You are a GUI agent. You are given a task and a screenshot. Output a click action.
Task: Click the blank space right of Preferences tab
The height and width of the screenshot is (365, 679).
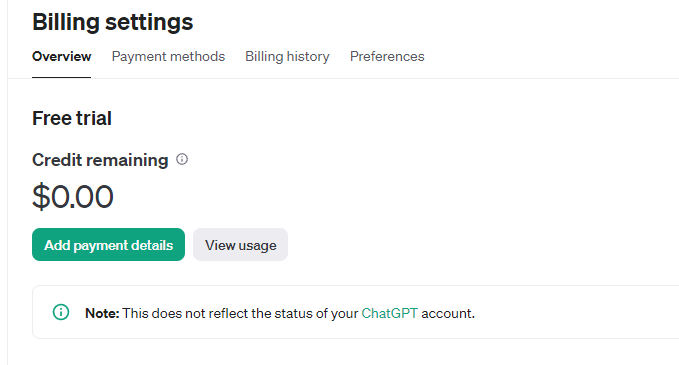click(x=550, y=56)
